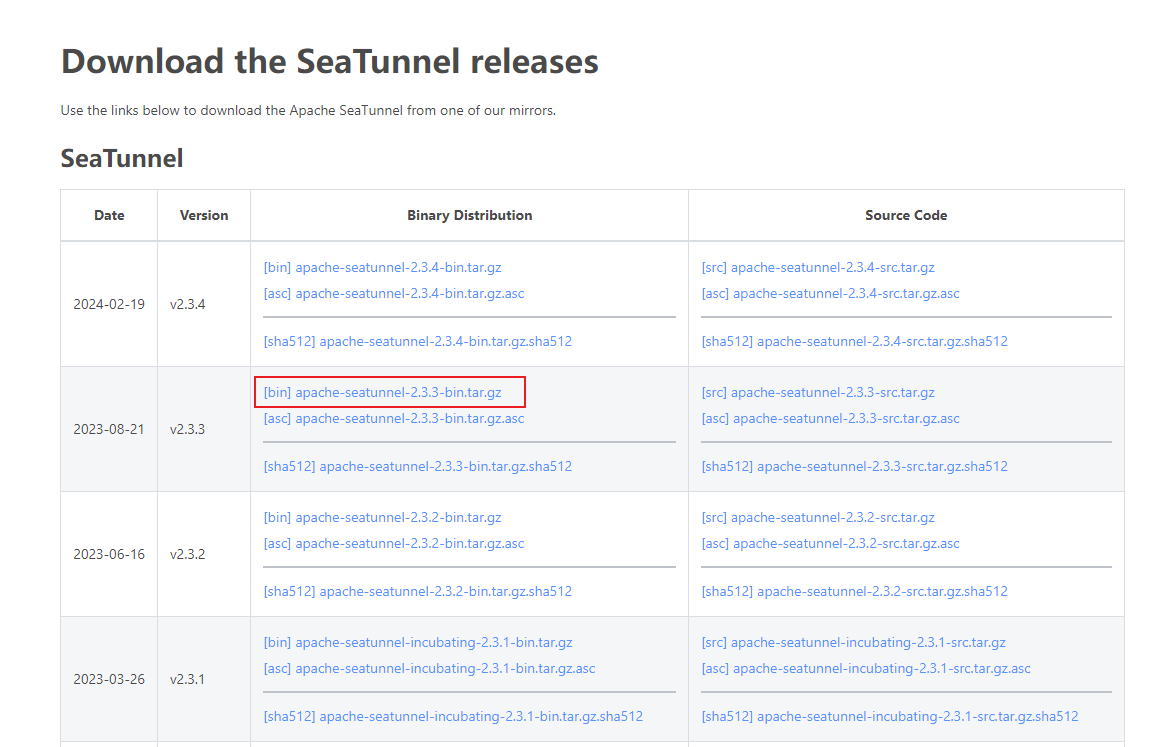Viewport: 1157px width, 747px height.
Task: Download apache-seatunnel-2.3.4-bin.tar.gz binary
Action: click(x=382, y=267)
